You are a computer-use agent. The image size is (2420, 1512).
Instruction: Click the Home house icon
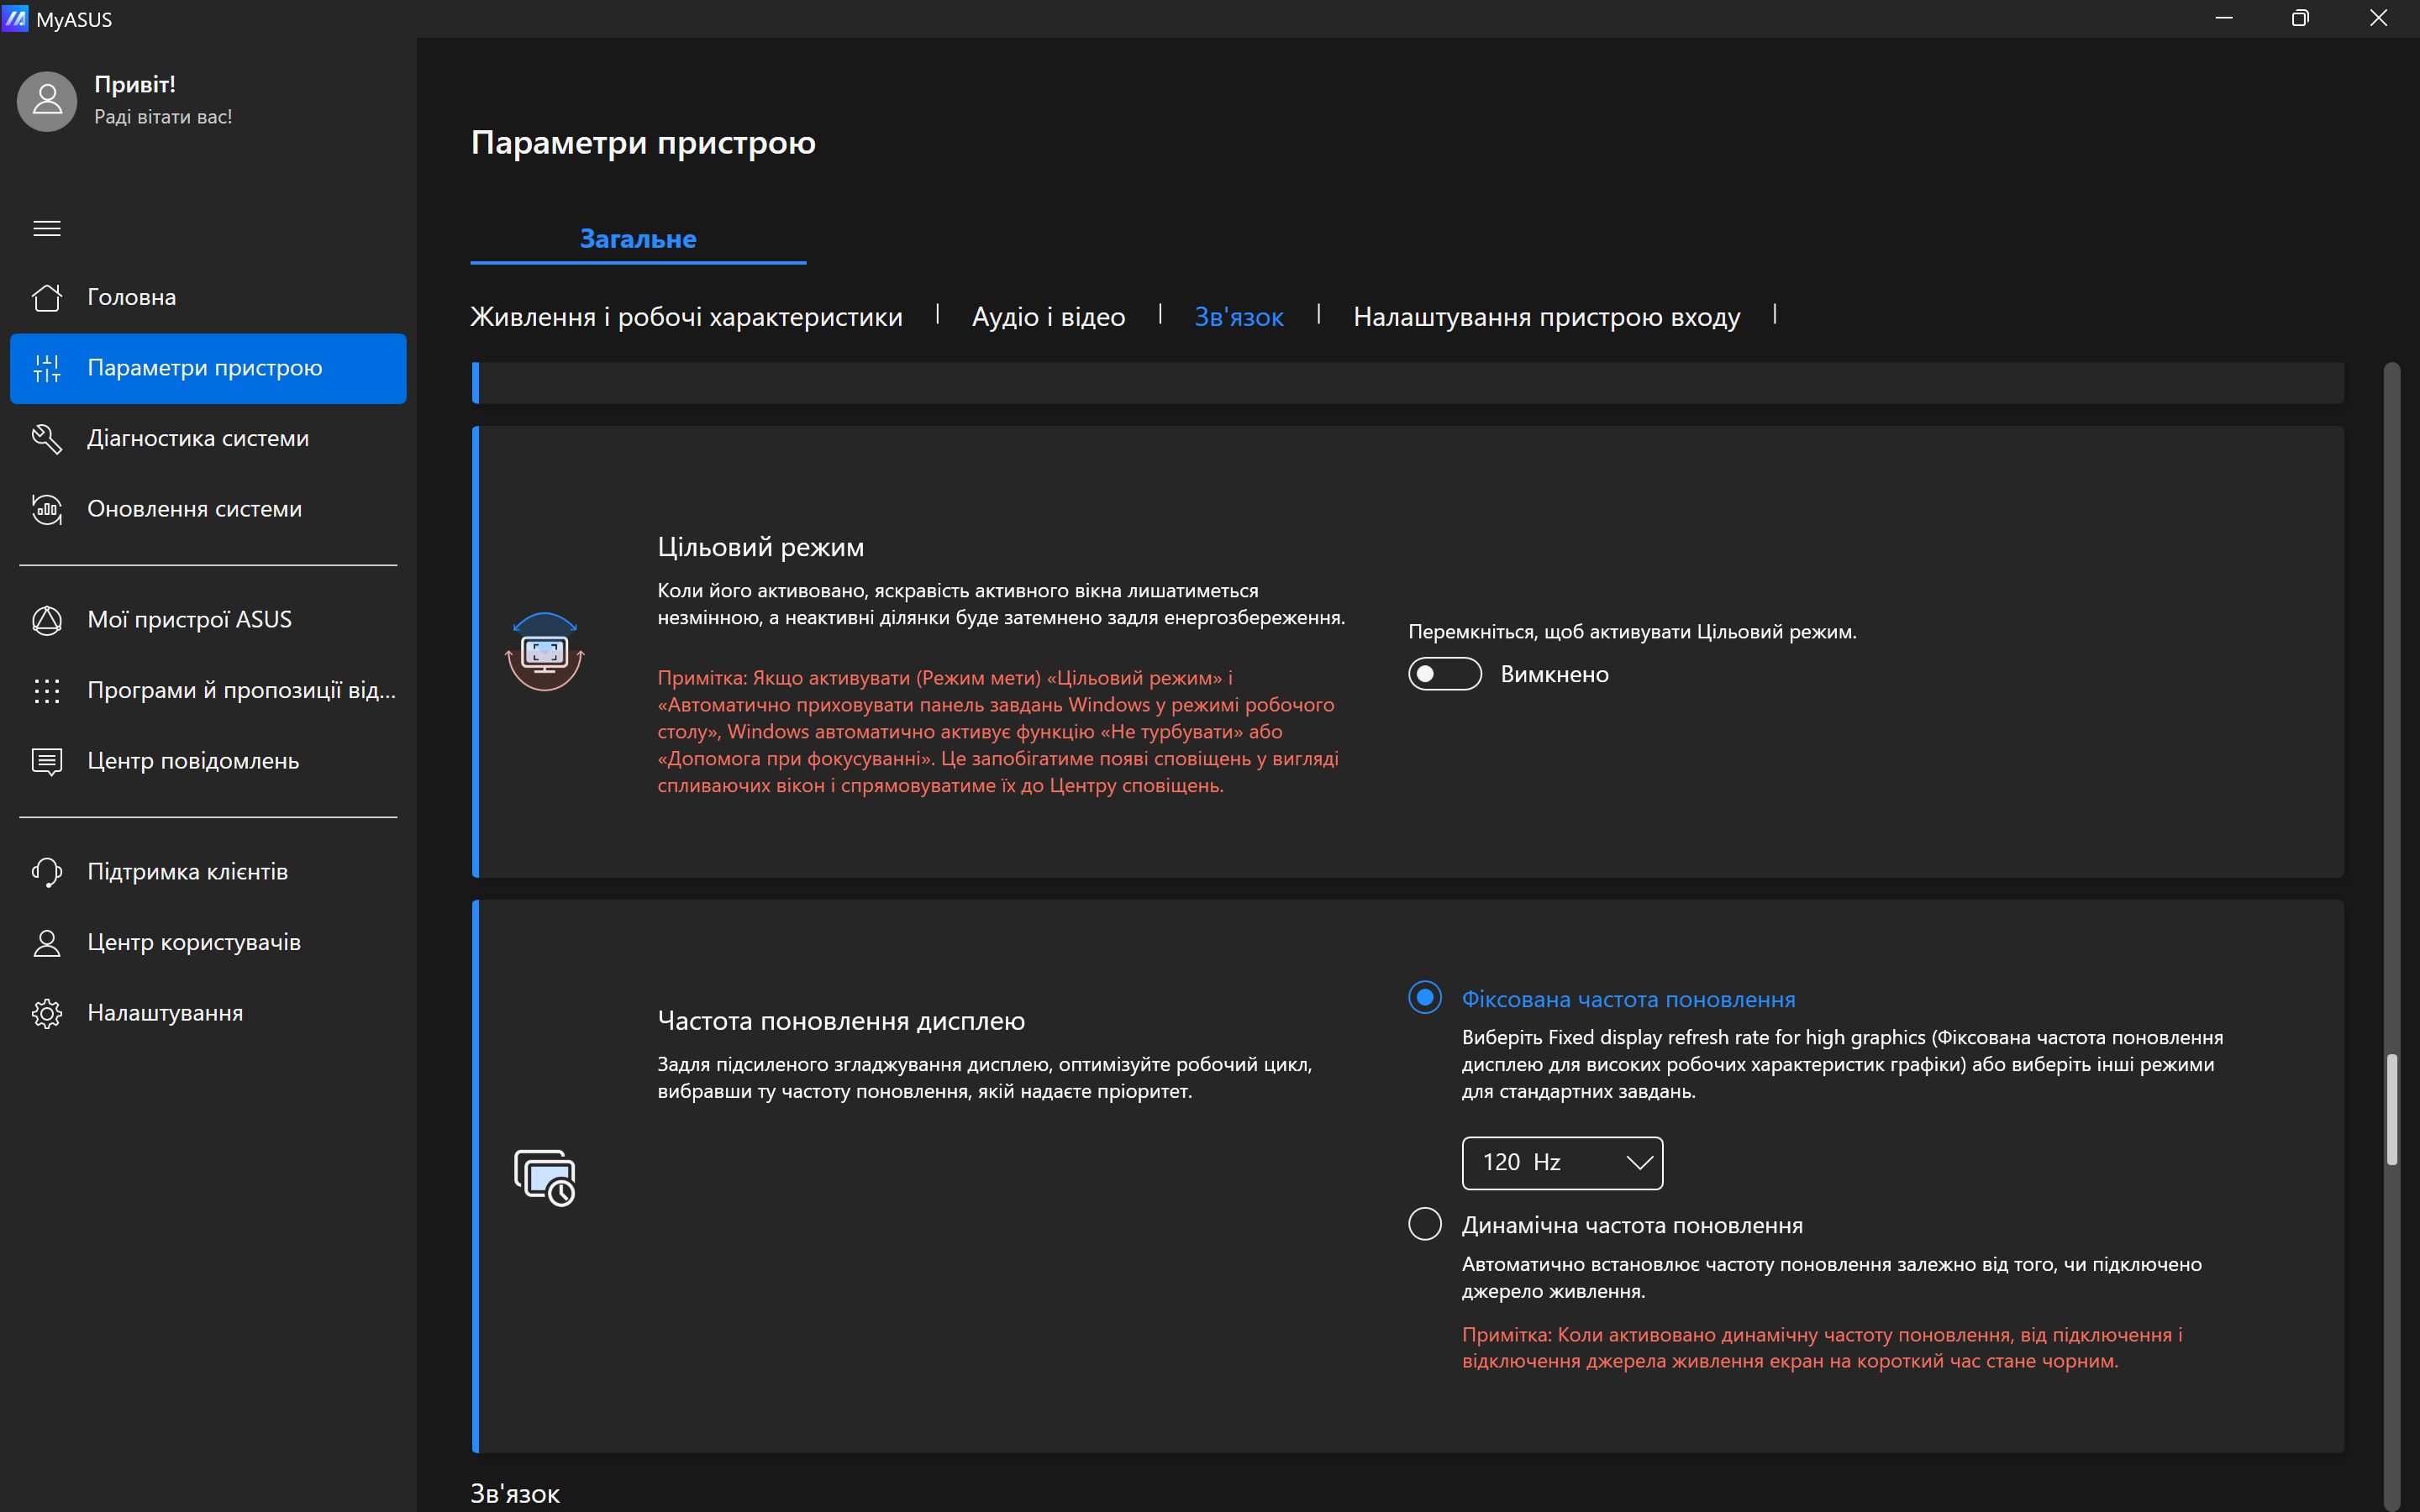point(47,297)
